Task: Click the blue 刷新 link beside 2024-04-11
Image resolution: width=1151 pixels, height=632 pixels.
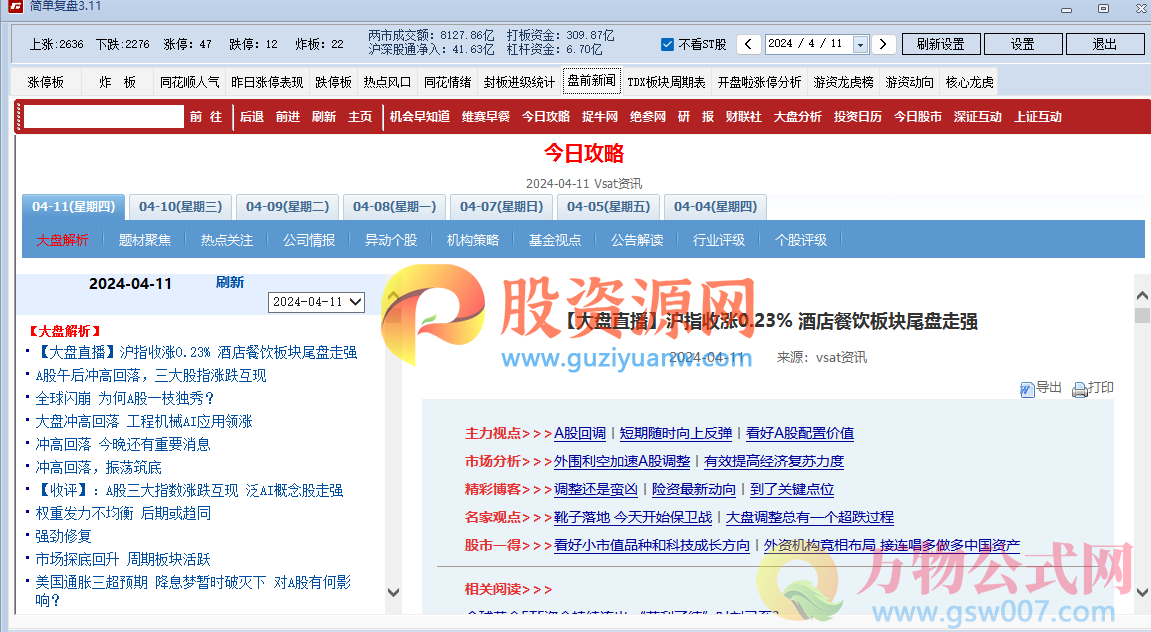Action: click(x=230, y=283)
